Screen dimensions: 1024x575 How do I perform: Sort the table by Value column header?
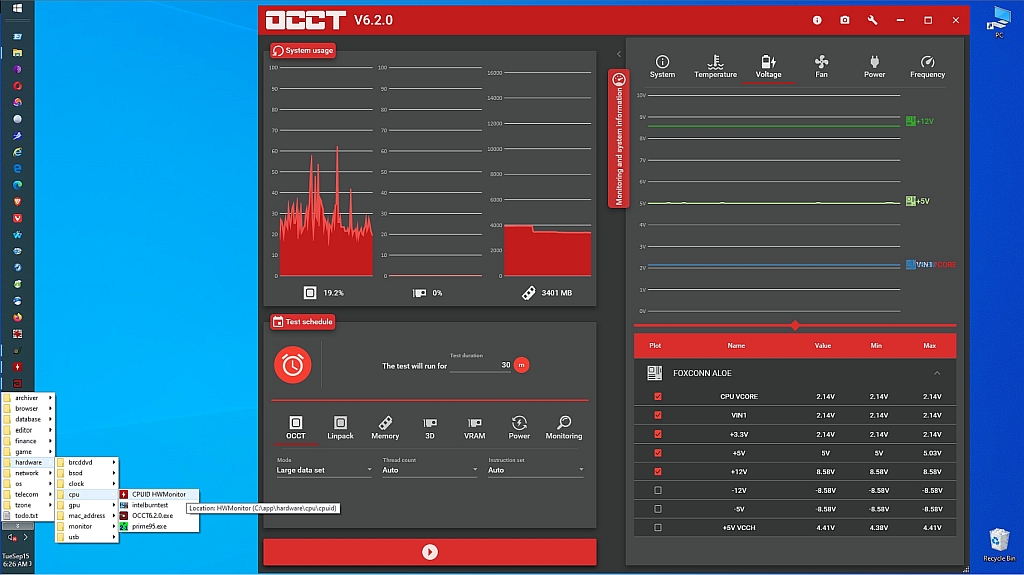tap(823, 346)
